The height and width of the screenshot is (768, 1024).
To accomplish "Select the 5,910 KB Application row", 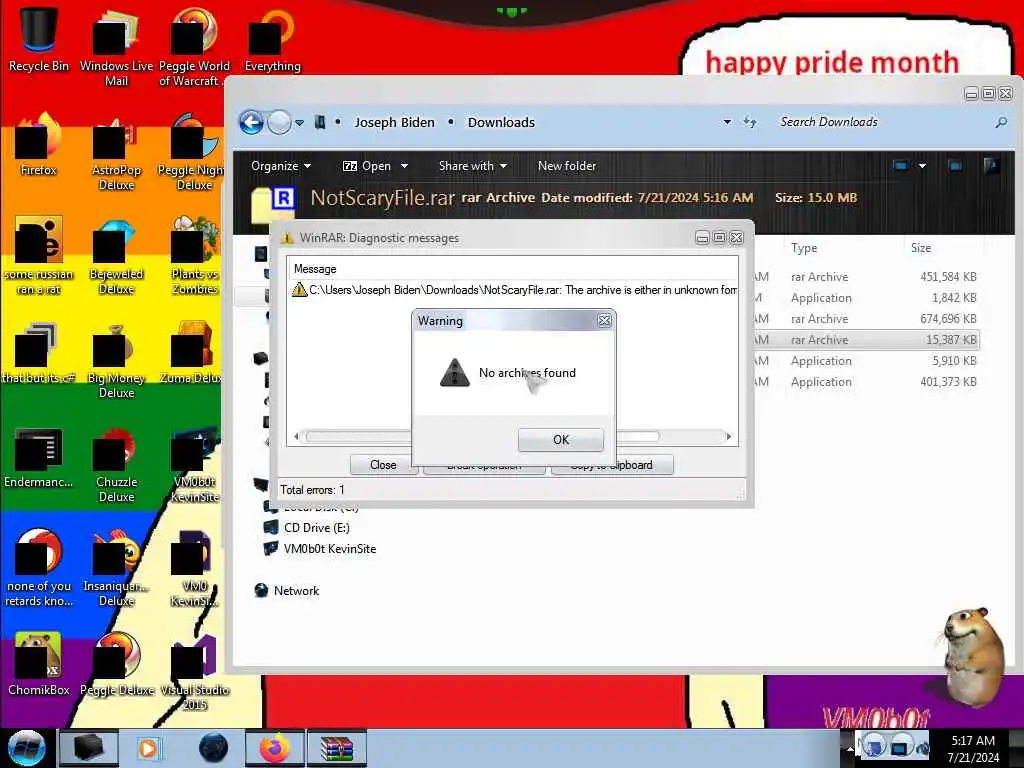I will [x=865, y=360].
